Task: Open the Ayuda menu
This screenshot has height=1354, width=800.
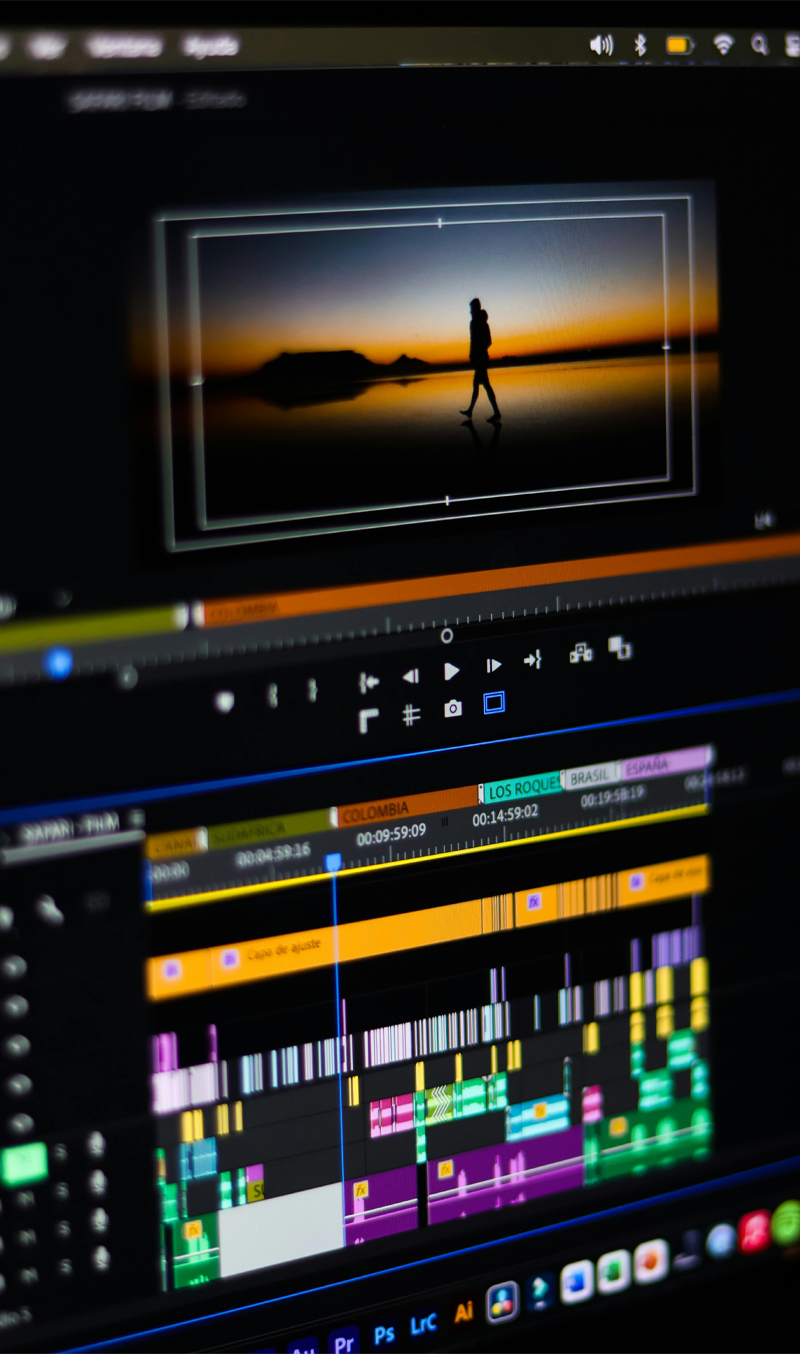Action: pos(210,46)
